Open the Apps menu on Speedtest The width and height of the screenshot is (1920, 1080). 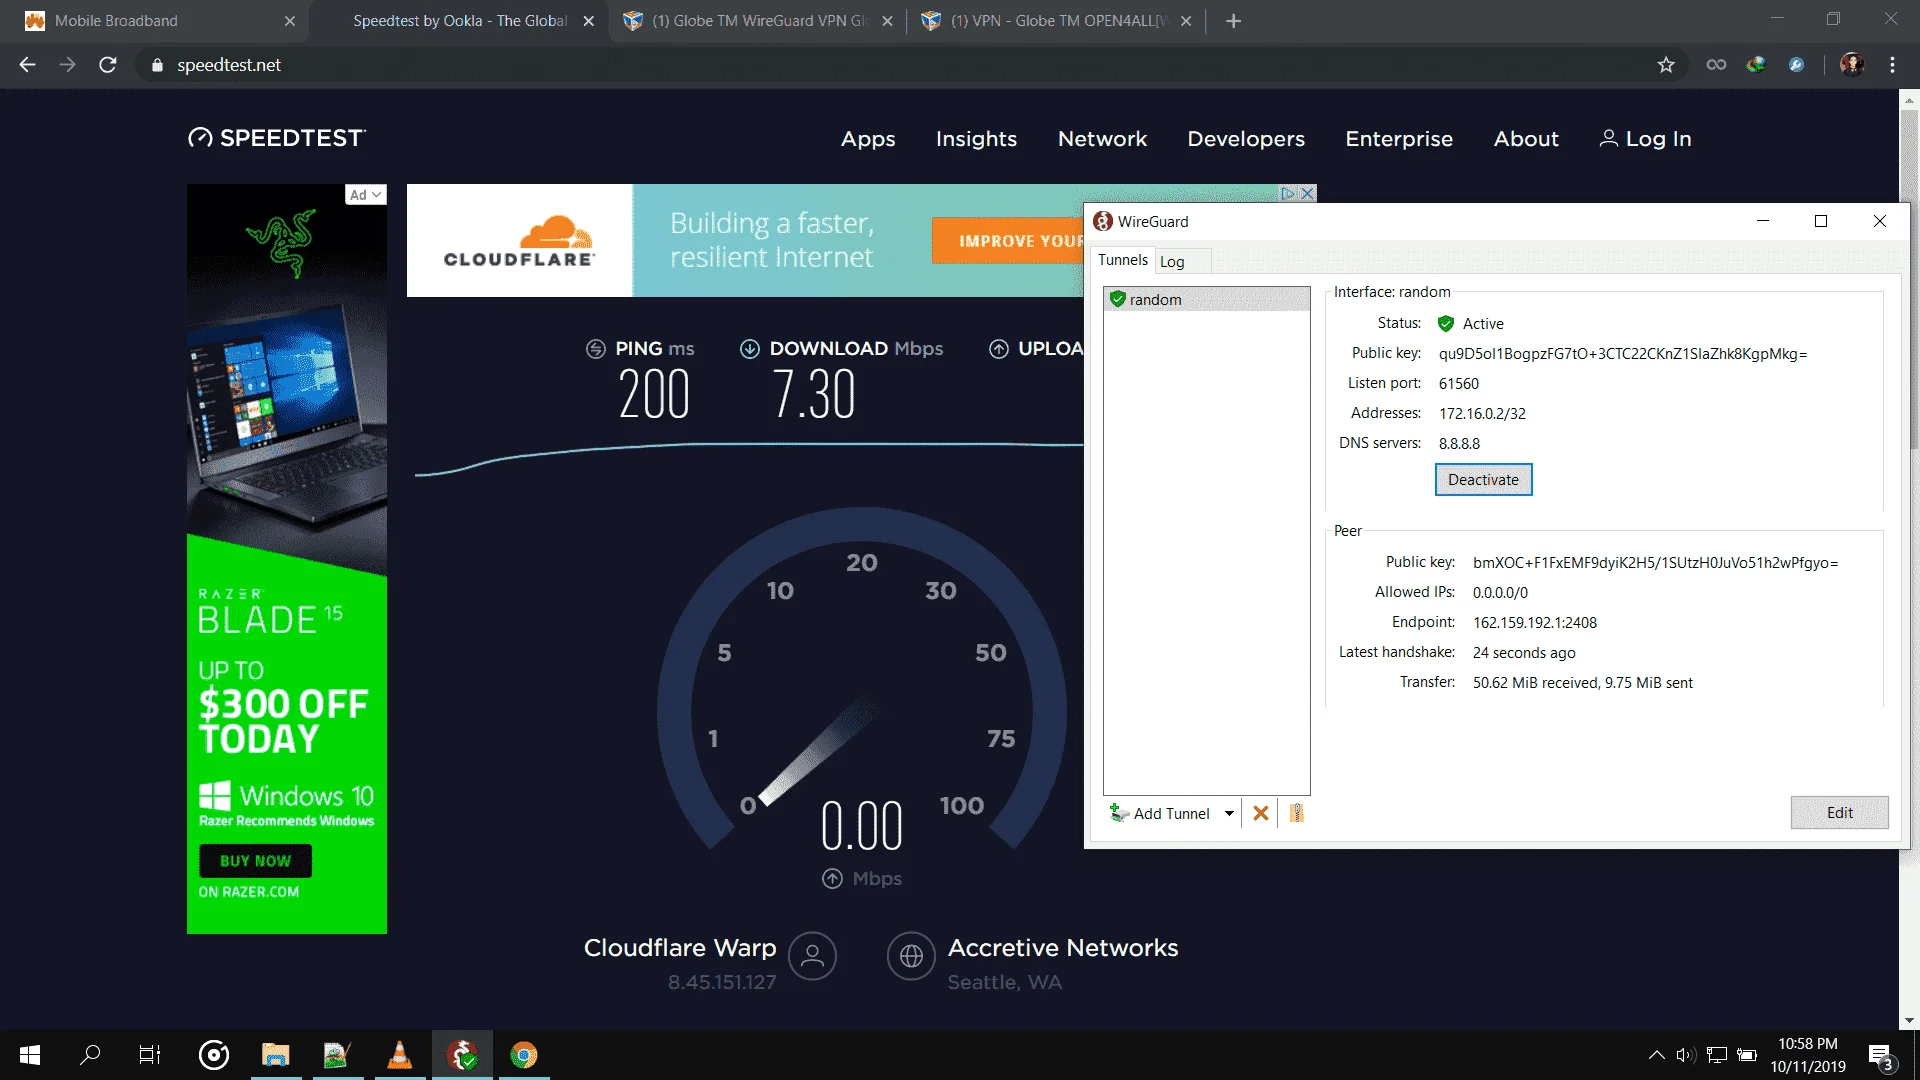coord(868,139)
